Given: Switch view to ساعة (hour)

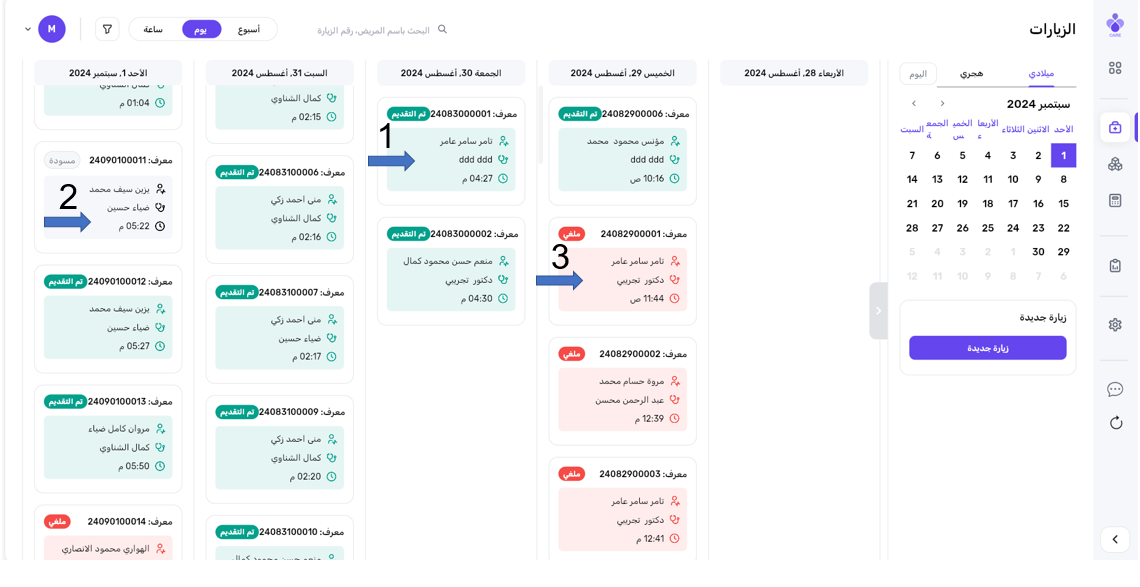Looking at the screenshot, I should pos(153,29).
